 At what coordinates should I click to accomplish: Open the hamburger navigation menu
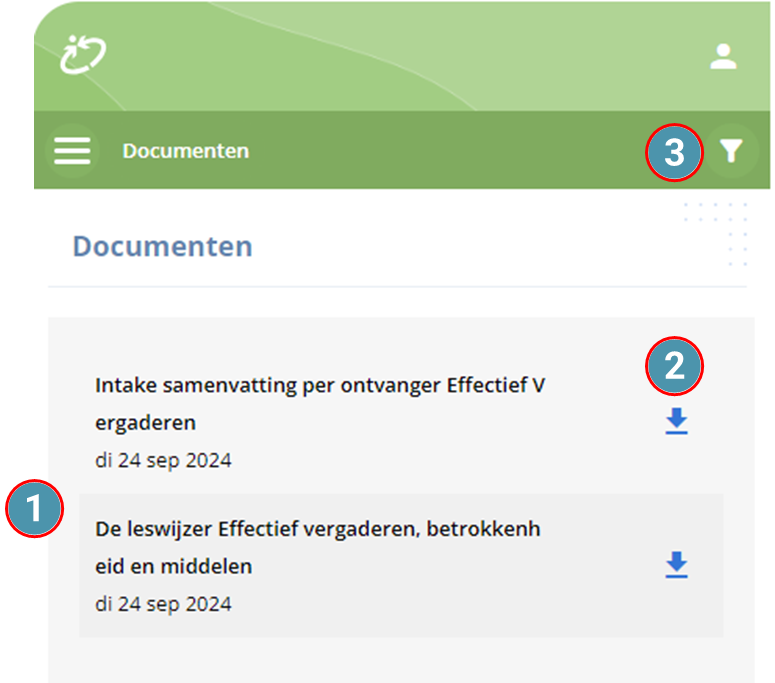click(x=72, y=151)
